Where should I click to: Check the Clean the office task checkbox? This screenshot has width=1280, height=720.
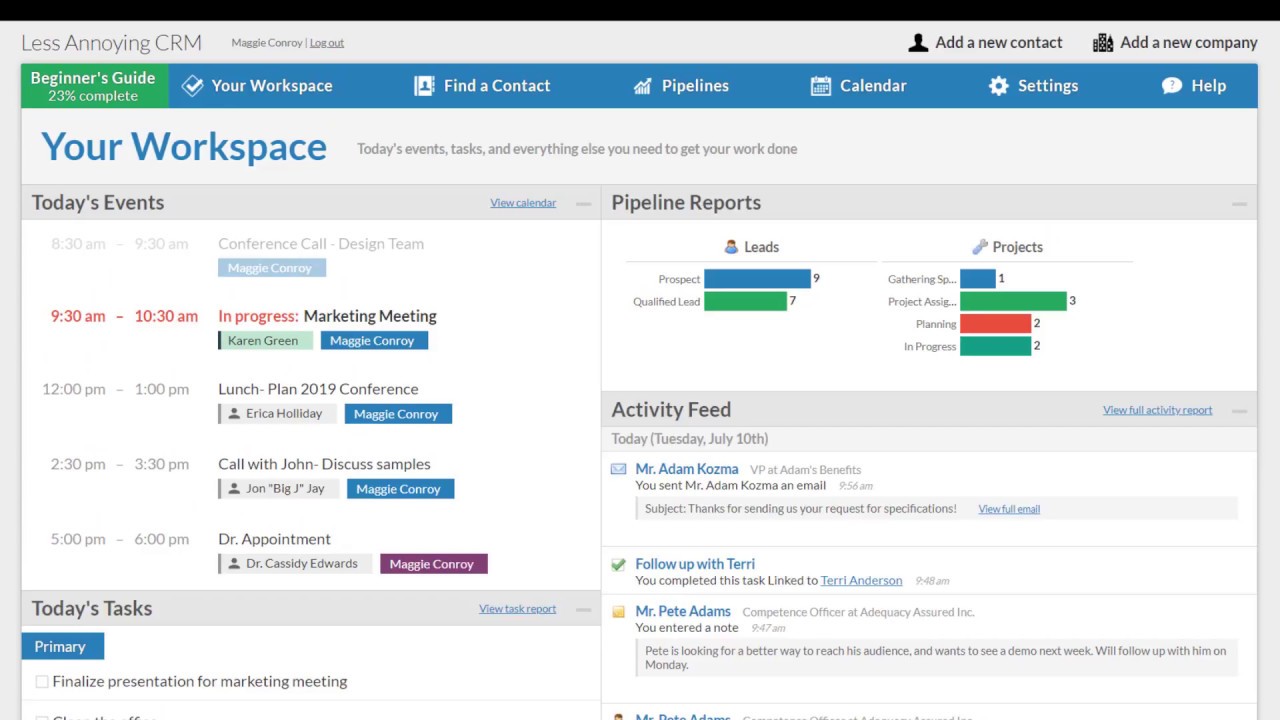click(x=41, y=716)
